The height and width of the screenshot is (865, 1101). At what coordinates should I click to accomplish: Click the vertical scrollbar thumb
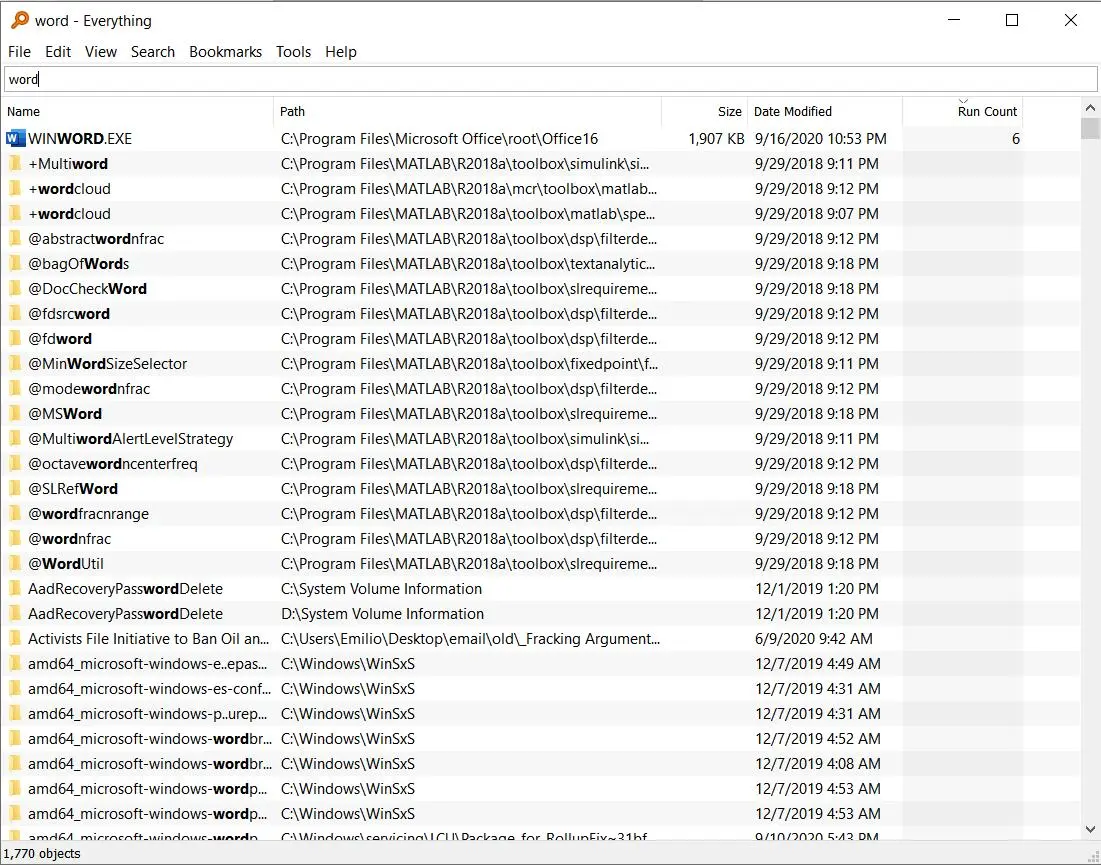pos(1090,128)
